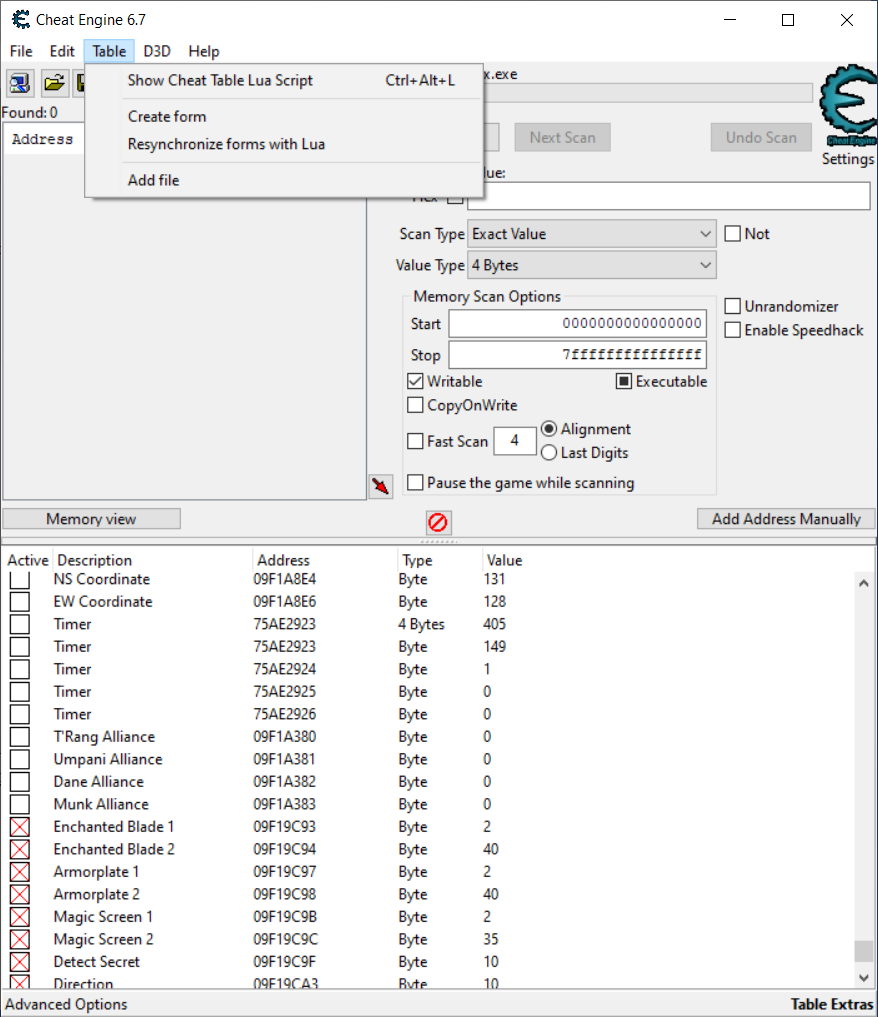This screenshot has height=1017, width=878.
Task: Click the red circle clear list icon
Action: pyautogui.click(x=438, y=522)
